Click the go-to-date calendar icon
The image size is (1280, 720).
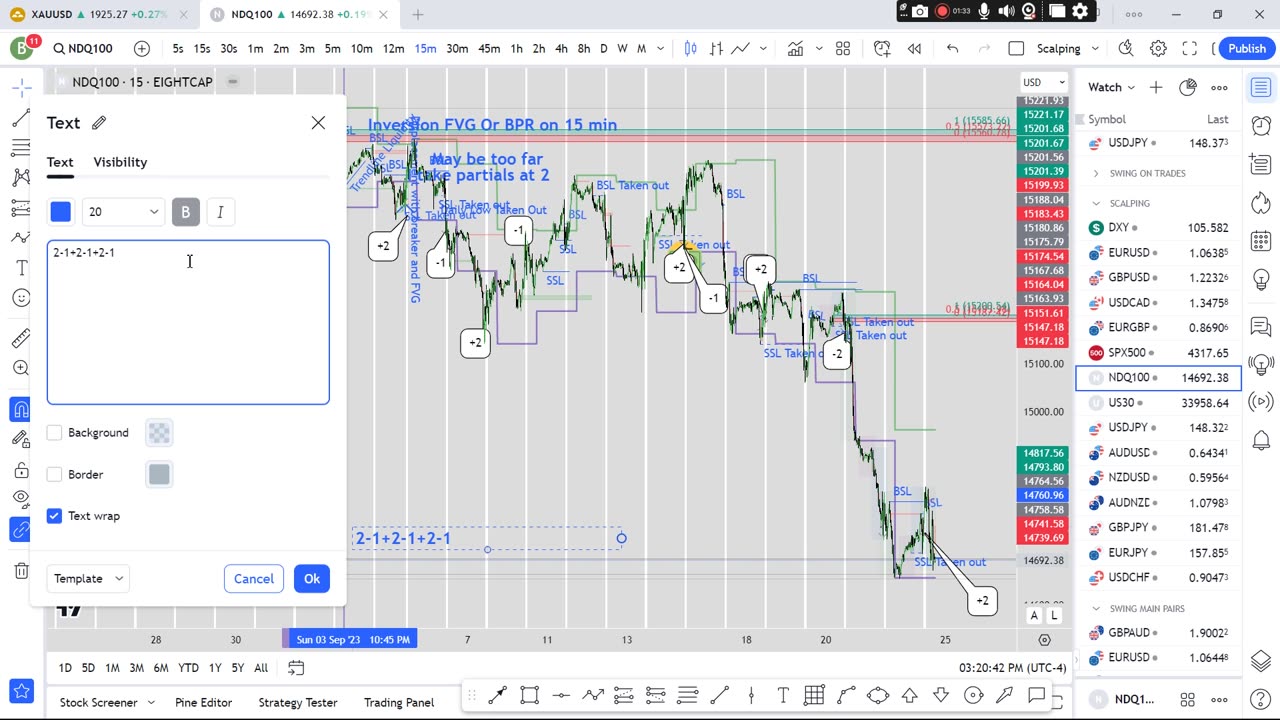(296, 668)
